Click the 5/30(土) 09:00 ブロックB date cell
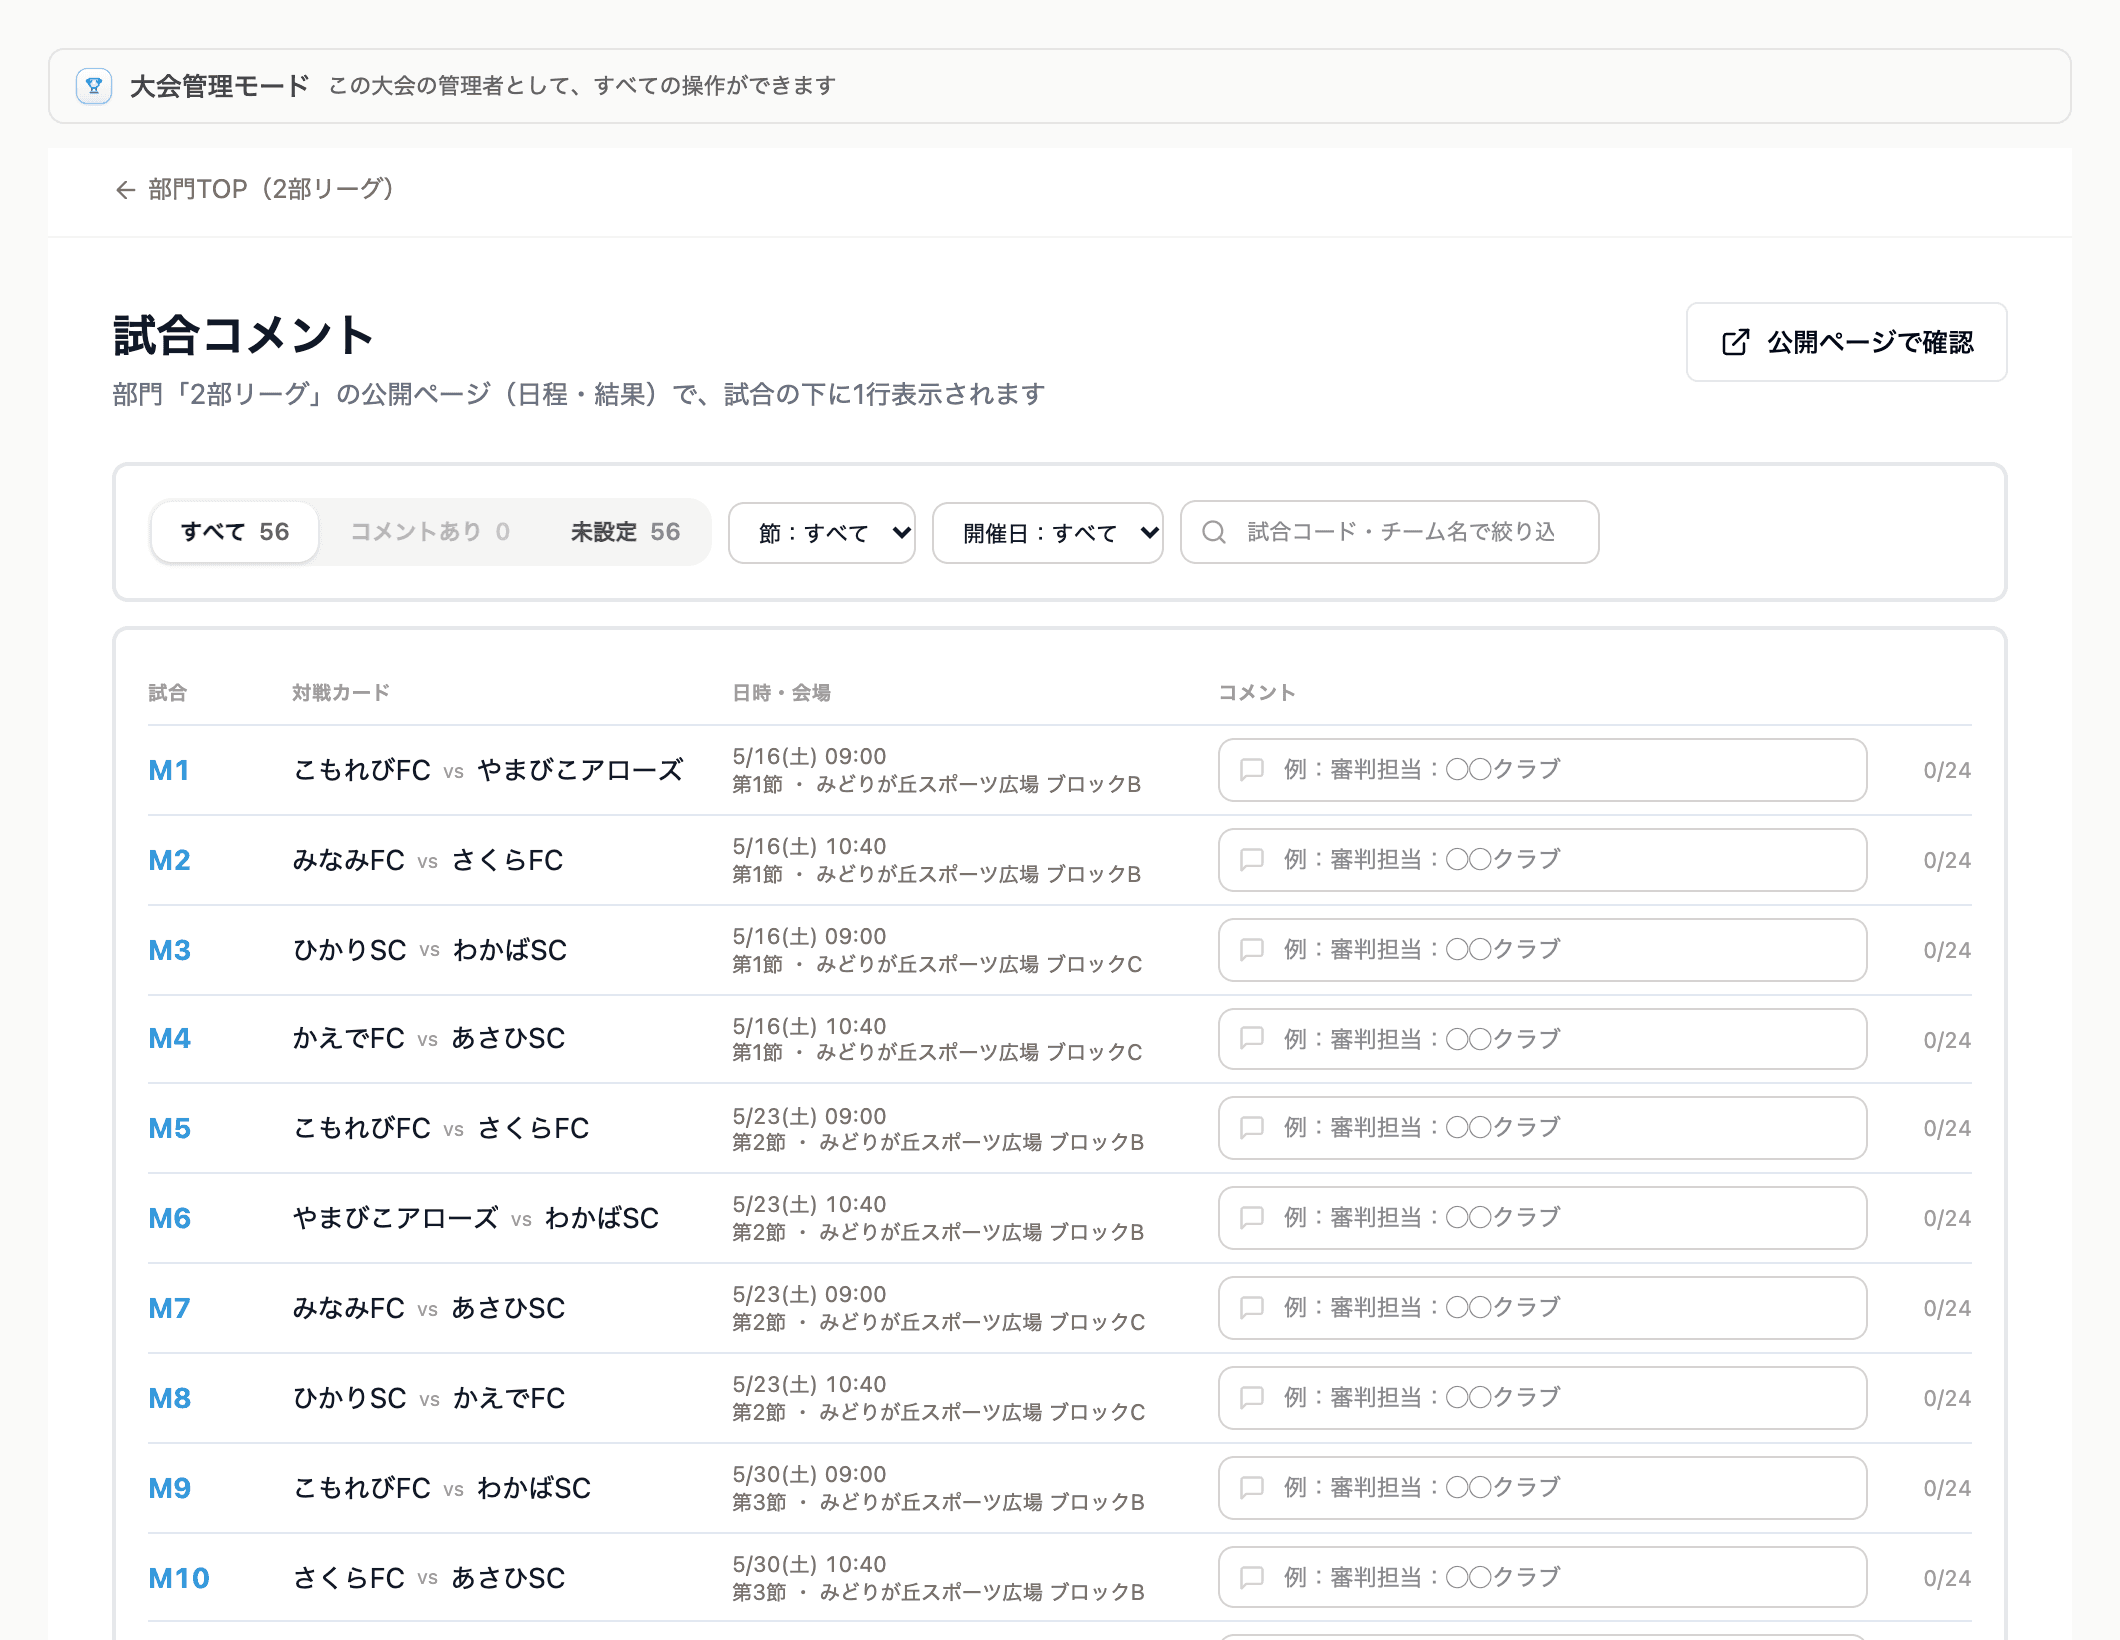This screenshot has height=1640, width=2120. 939,1488
